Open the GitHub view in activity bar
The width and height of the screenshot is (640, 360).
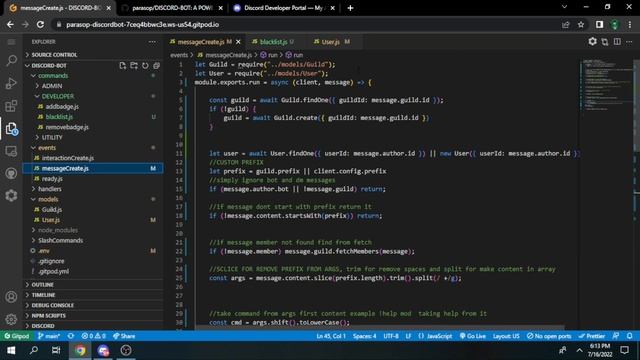pyautogui.click(x=11, y=173)
